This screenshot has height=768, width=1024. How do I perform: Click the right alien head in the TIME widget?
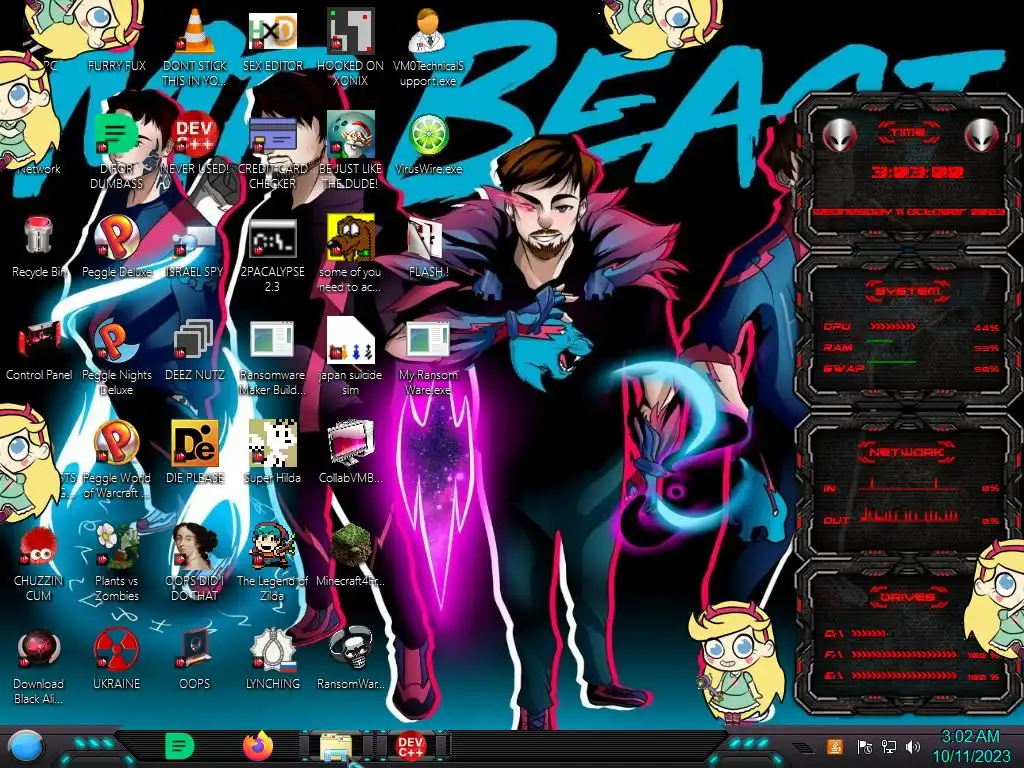coord(982,136)
